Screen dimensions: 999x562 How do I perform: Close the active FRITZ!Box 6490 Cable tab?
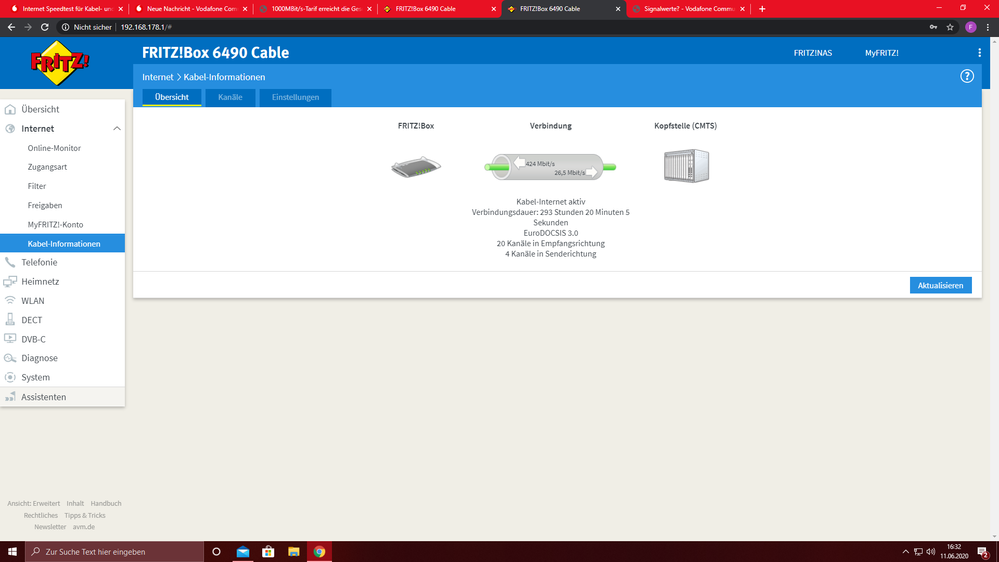click(617, 9)
